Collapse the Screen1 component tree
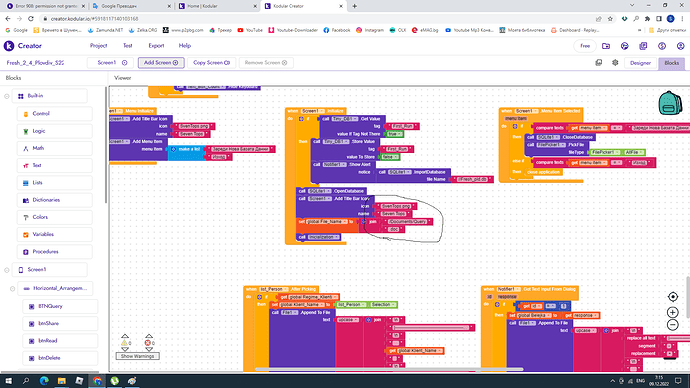The height and width of the screenshot is (388, 690). tap(7, 270)
